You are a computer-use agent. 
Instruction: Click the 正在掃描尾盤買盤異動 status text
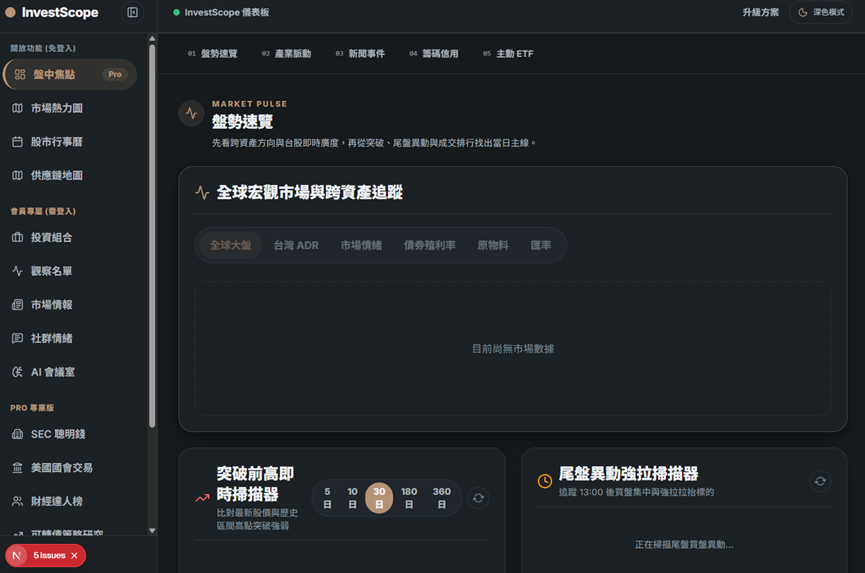684,544
